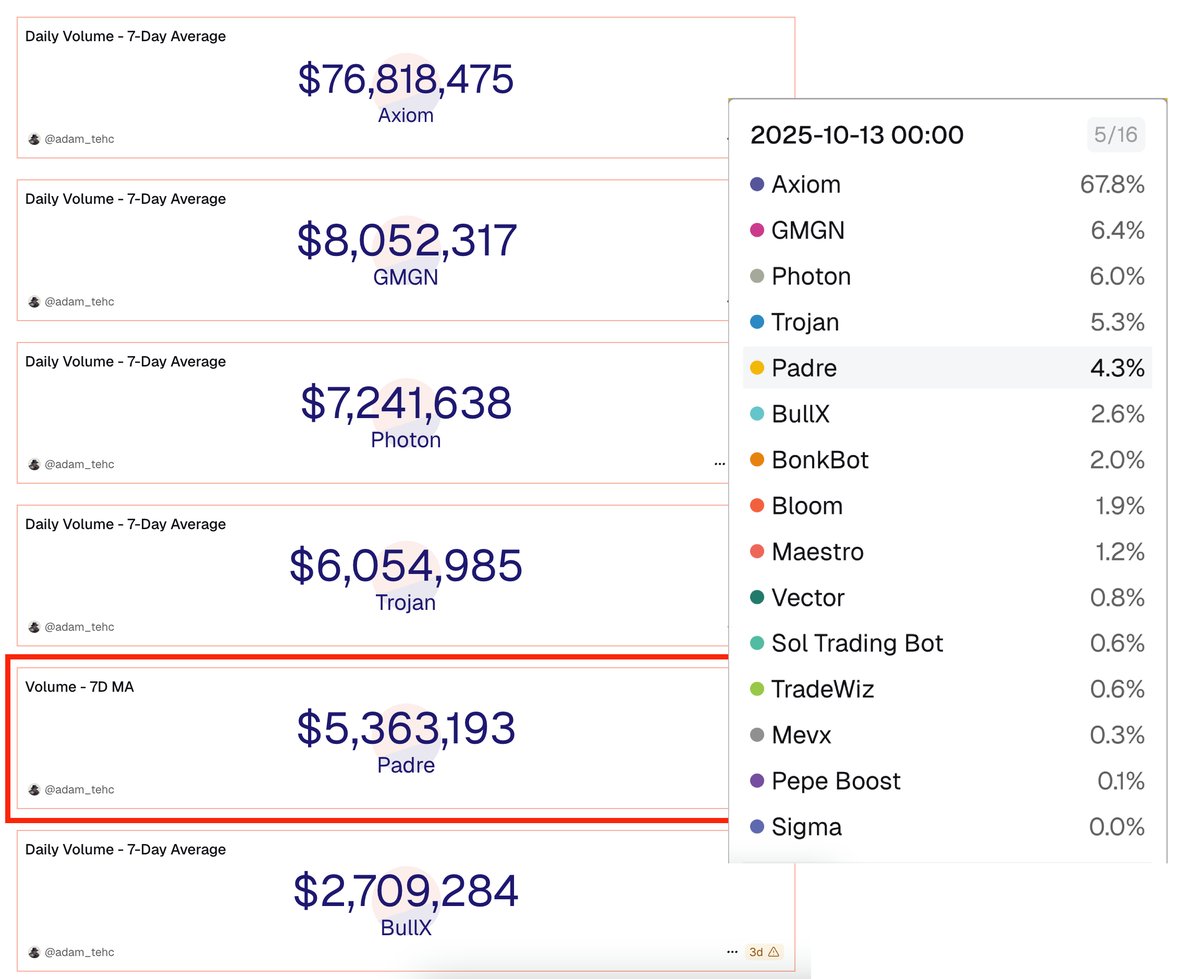This screenshot has width=1200, height=979.
Task: Click the BullX teal legend dot
Action: coord(757,414)
